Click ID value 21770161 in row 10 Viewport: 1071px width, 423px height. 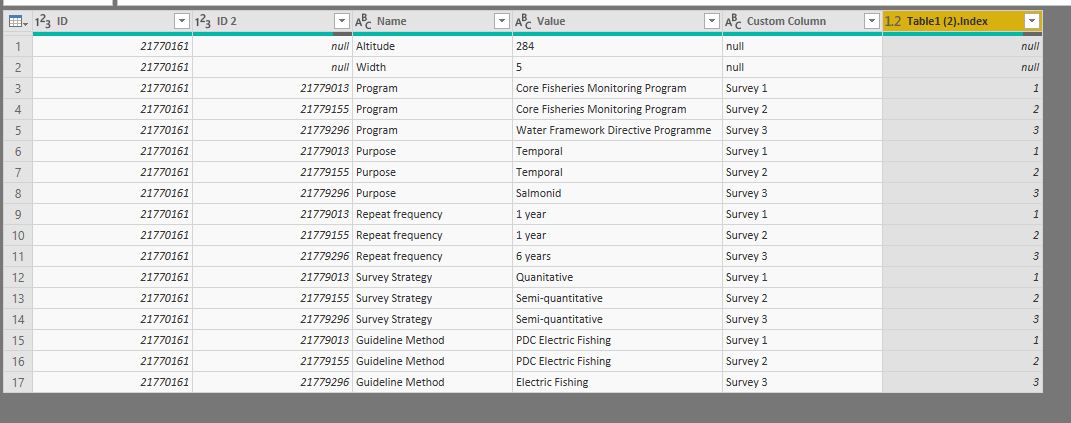[x=113, y=236]
